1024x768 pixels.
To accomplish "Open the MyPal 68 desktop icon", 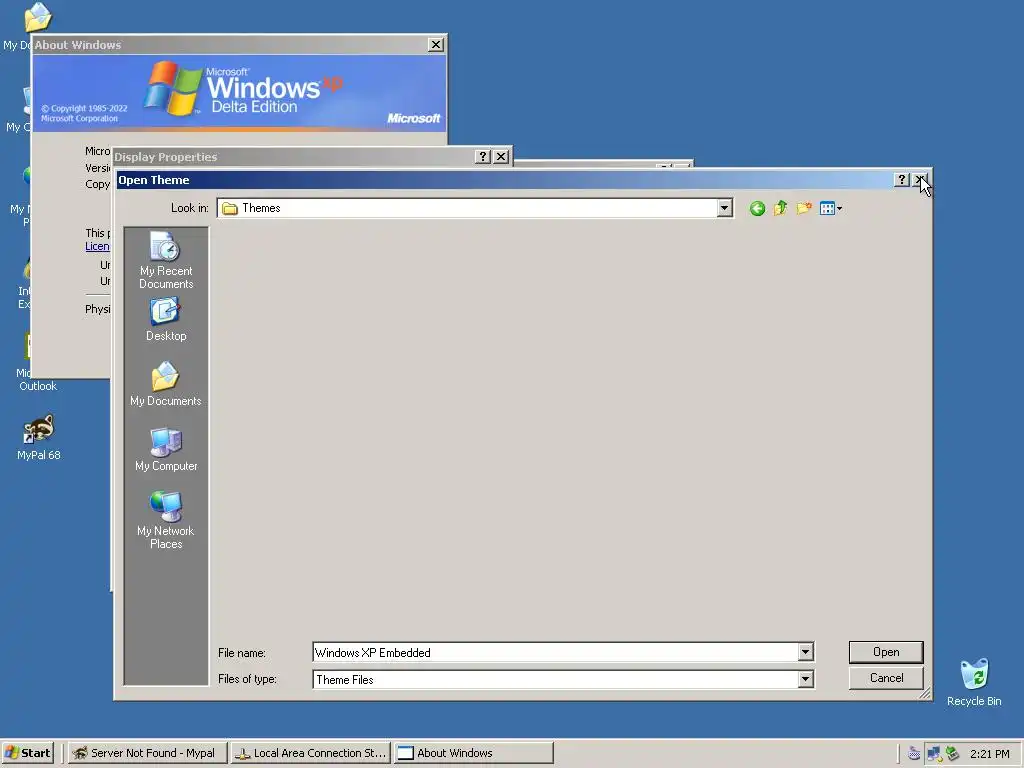I will pyautogui.click(x=39, y=438).
